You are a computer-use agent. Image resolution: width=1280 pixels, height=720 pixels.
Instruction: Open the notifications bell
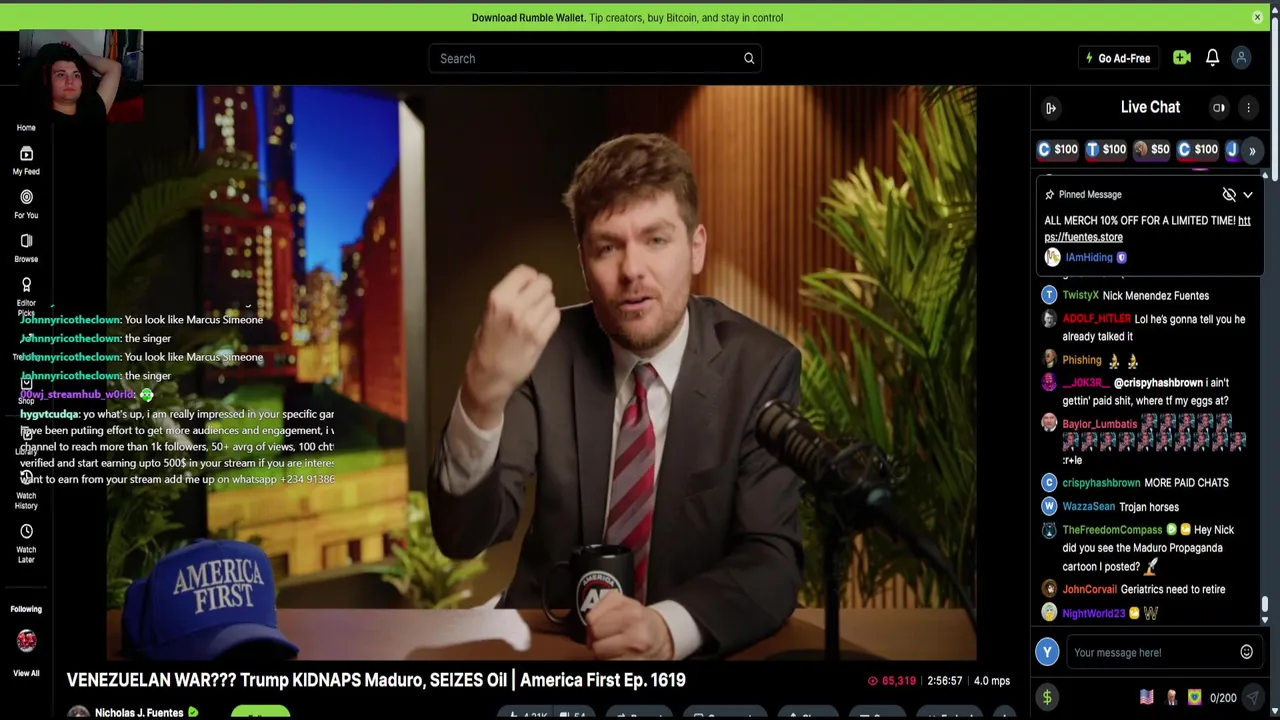point(1212,58)
